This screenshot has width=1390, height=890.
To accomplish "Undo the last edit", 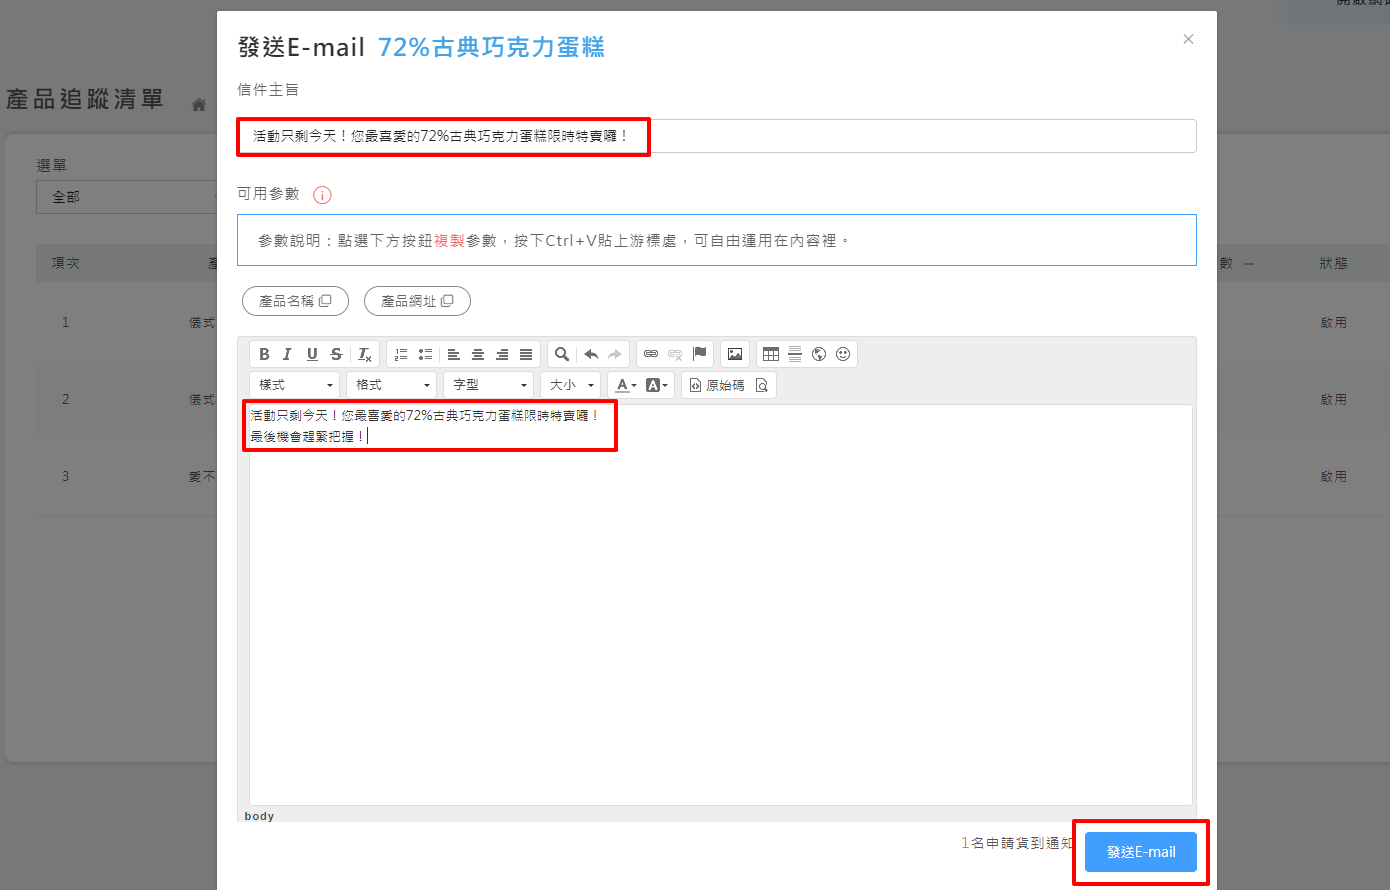I will click(591, 354).
